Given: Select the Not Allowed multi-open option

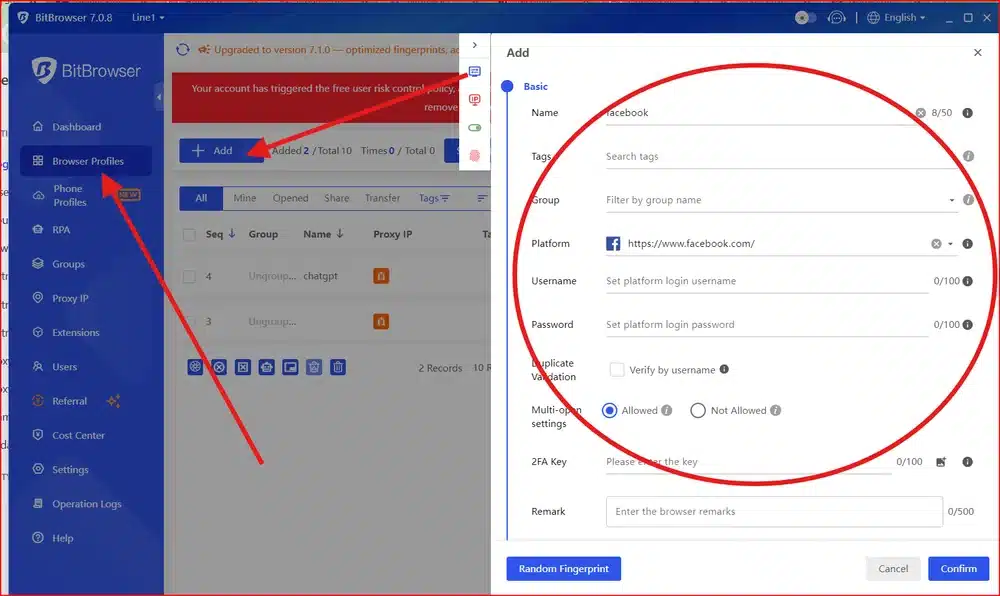Looking at the screenshot, I should click(699, 410).
